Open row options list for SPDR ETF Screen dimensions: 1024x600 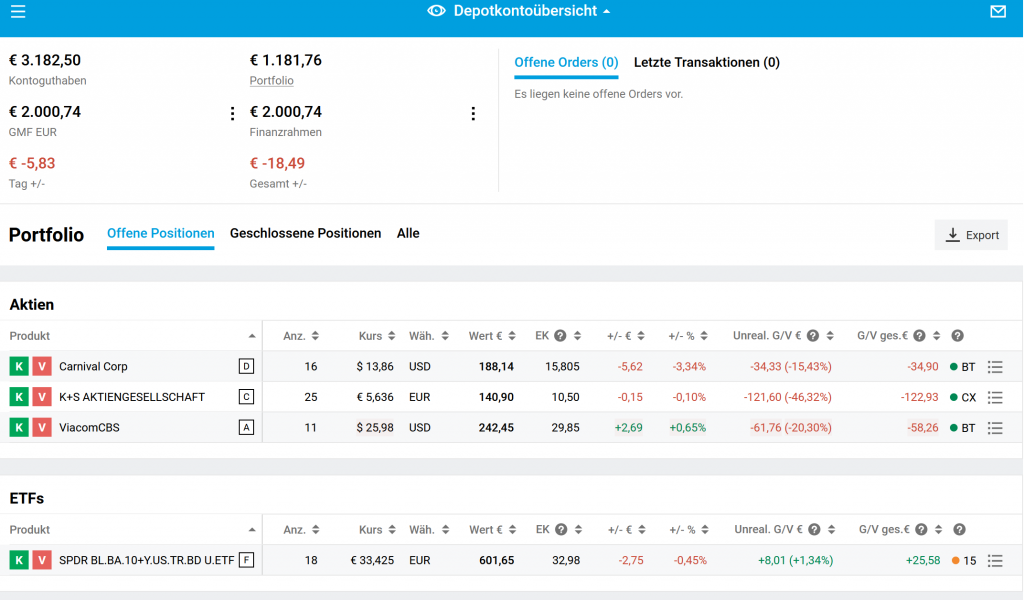995,561
